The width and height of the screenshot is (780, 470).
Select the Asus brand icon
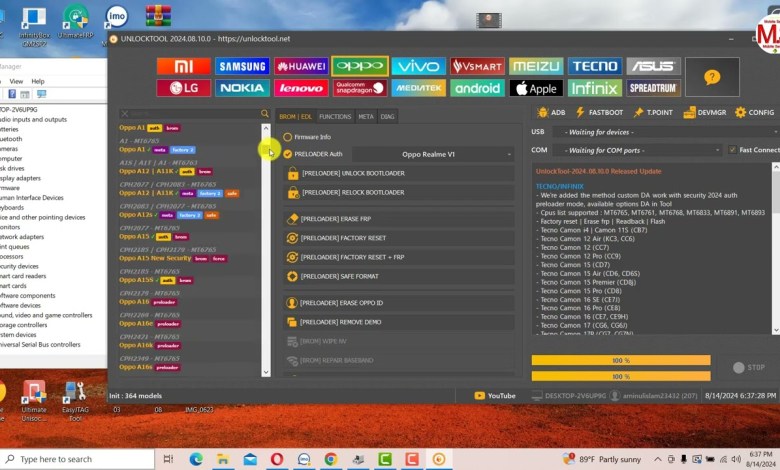653,66
